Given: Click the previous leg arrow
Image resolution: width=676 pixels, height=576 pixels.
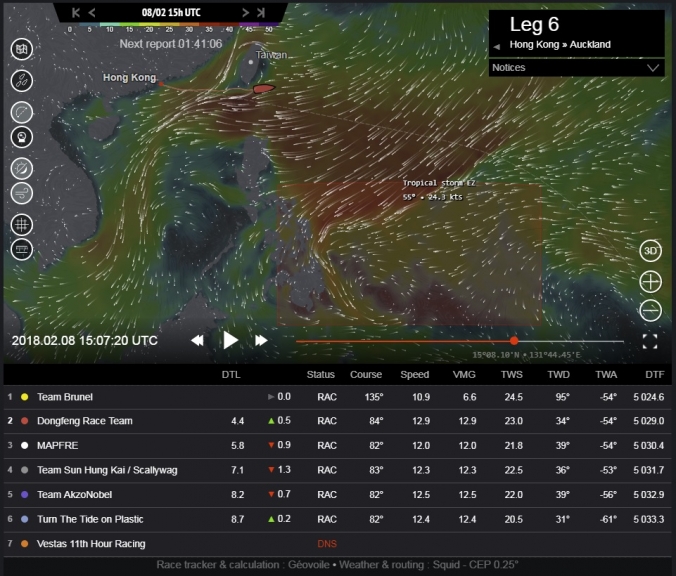Looking at the screenshot, I should point(497,47).
